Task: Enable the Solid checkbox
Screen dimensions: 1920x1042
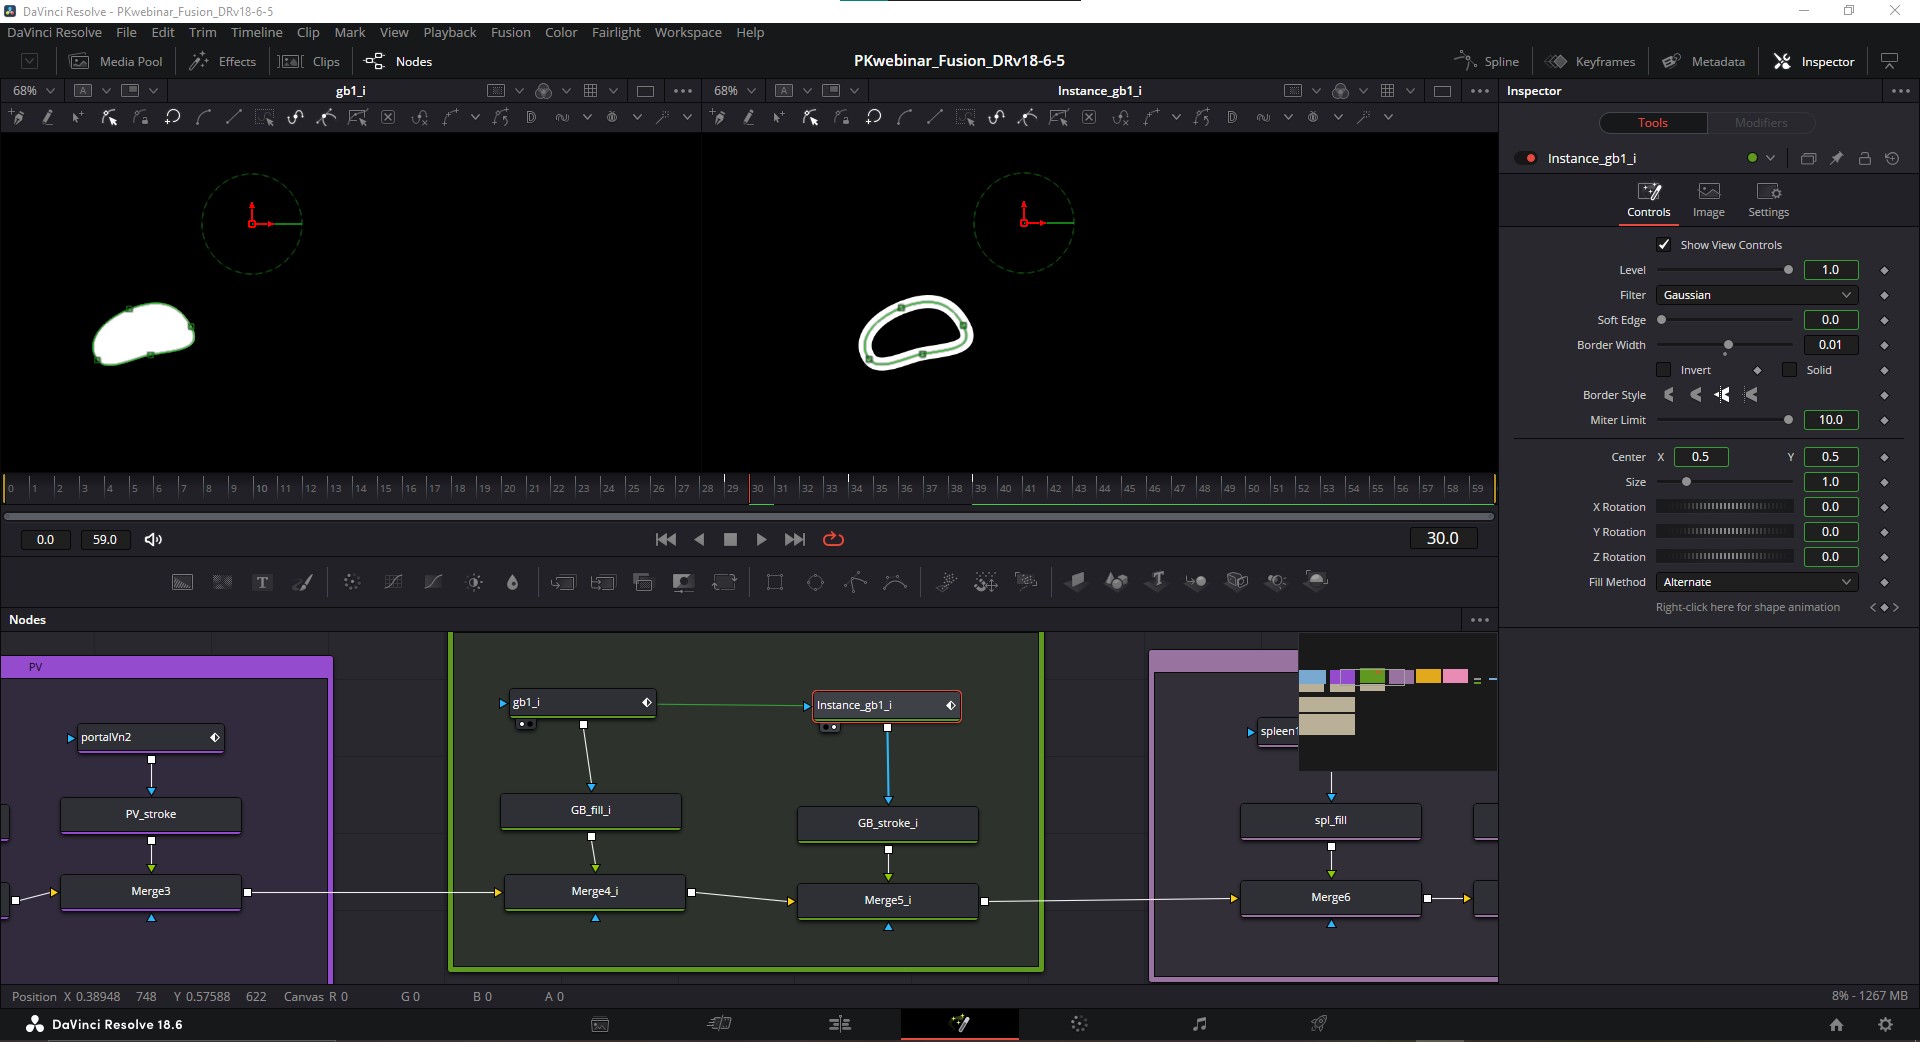Action: point(1789,370)
